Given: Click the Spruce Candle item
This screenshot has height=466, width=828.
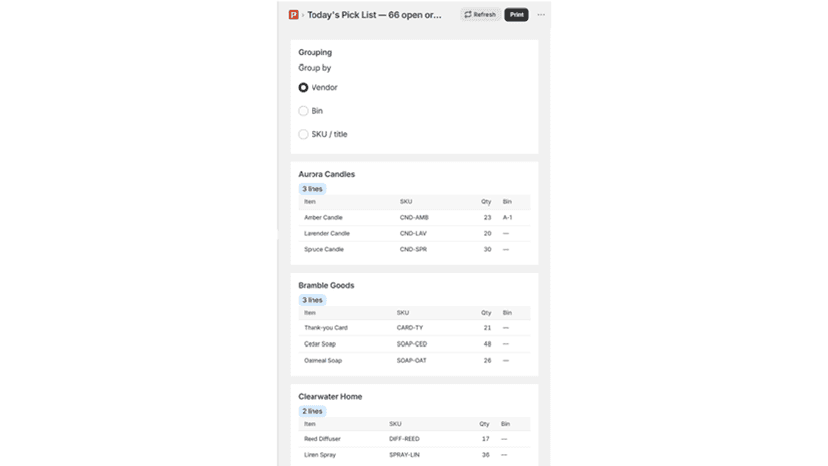Looking at the screenshot, I should click(x=324, y=249).
